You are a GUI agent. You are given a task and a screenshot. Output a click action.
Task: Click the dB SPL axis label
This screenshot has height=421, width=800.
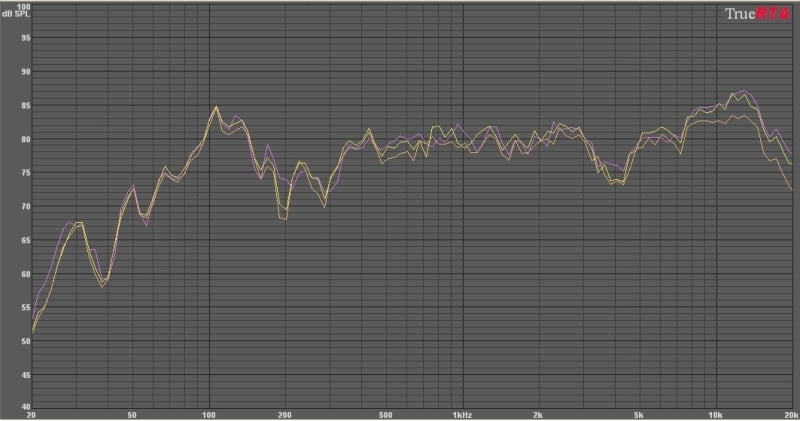coord(16,12)
